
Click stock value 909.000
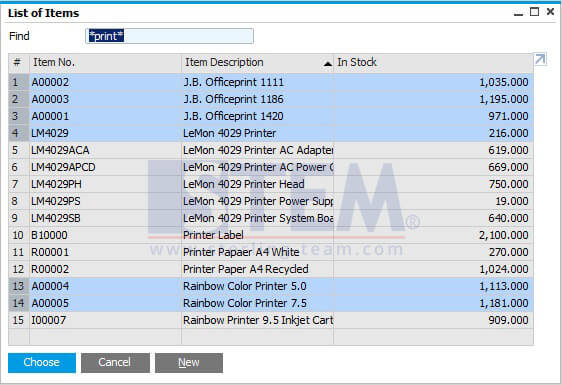point(509,320)
